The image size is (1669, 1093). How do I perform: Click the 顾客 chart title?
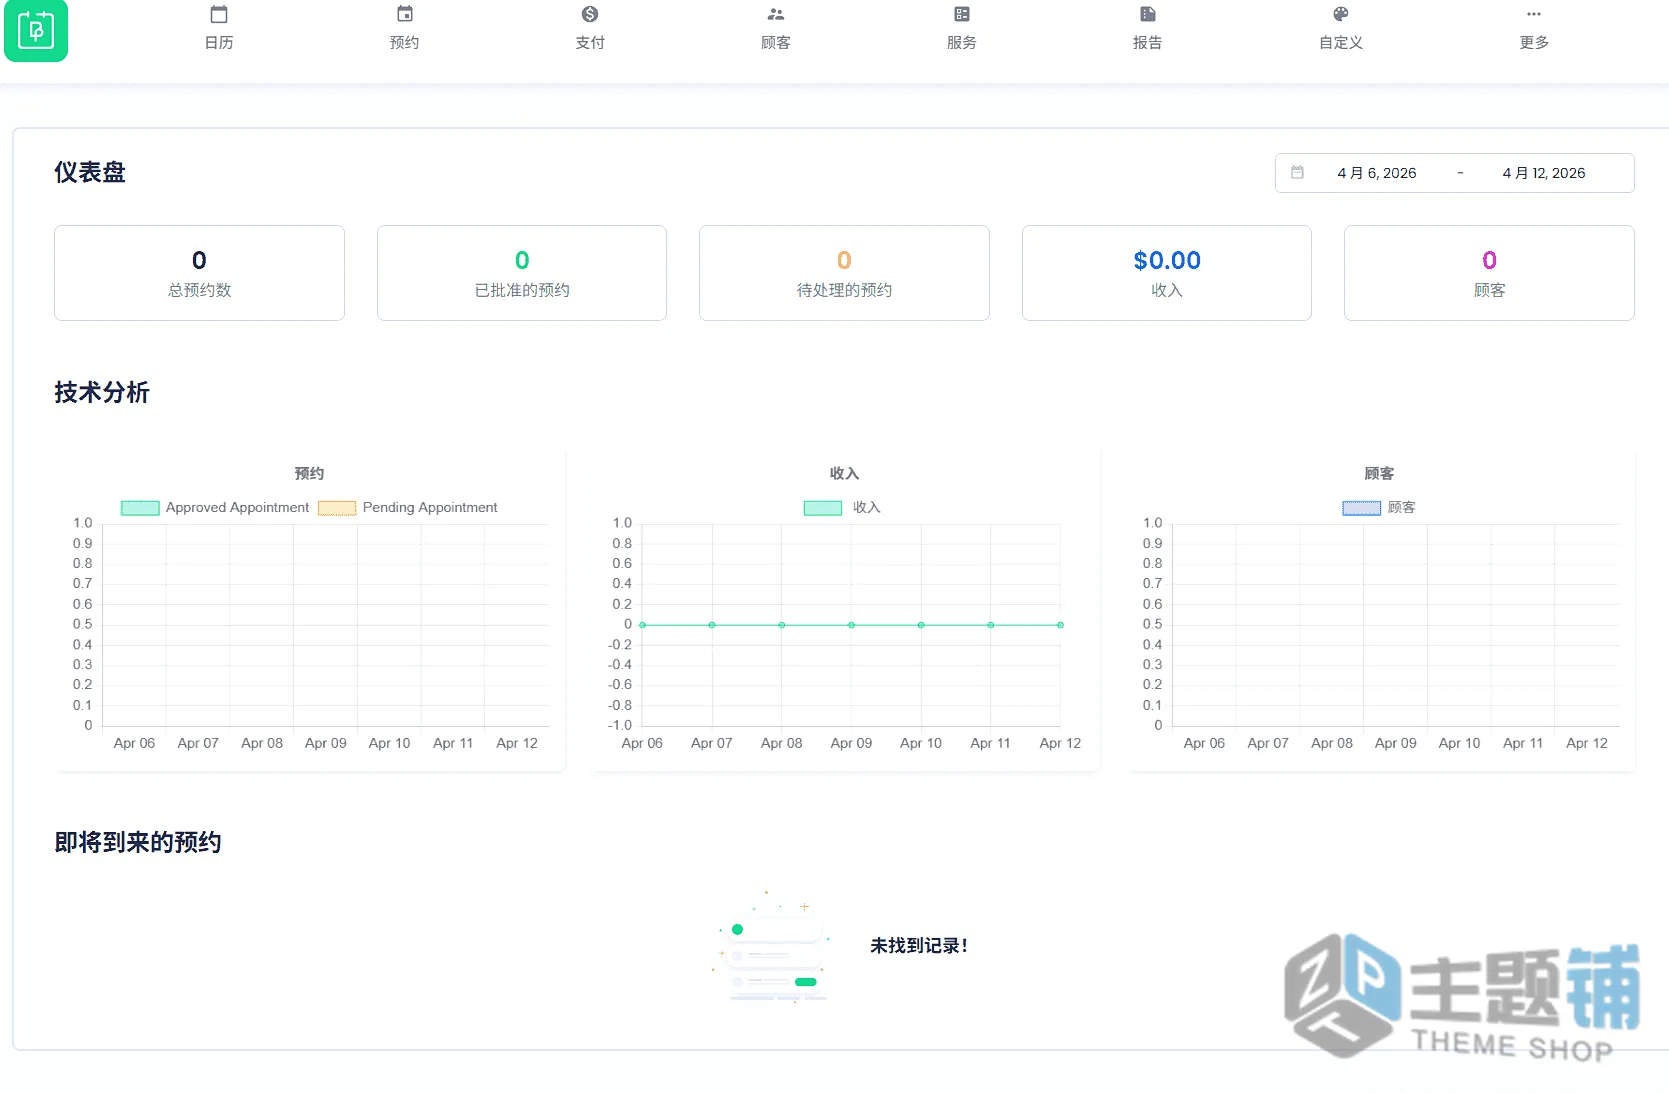click(1379, 474)
